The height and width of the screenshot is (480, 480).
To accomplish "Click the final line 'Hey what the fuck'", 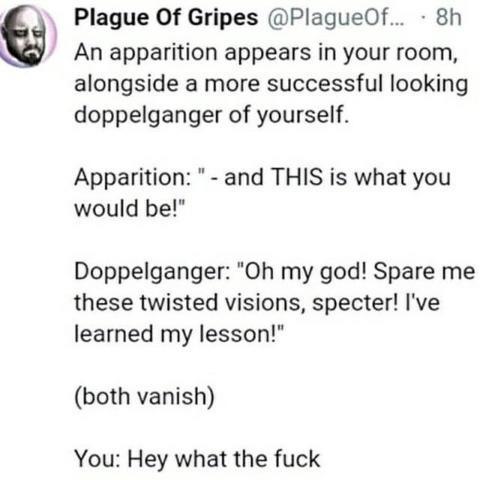I will click(224, 459).
